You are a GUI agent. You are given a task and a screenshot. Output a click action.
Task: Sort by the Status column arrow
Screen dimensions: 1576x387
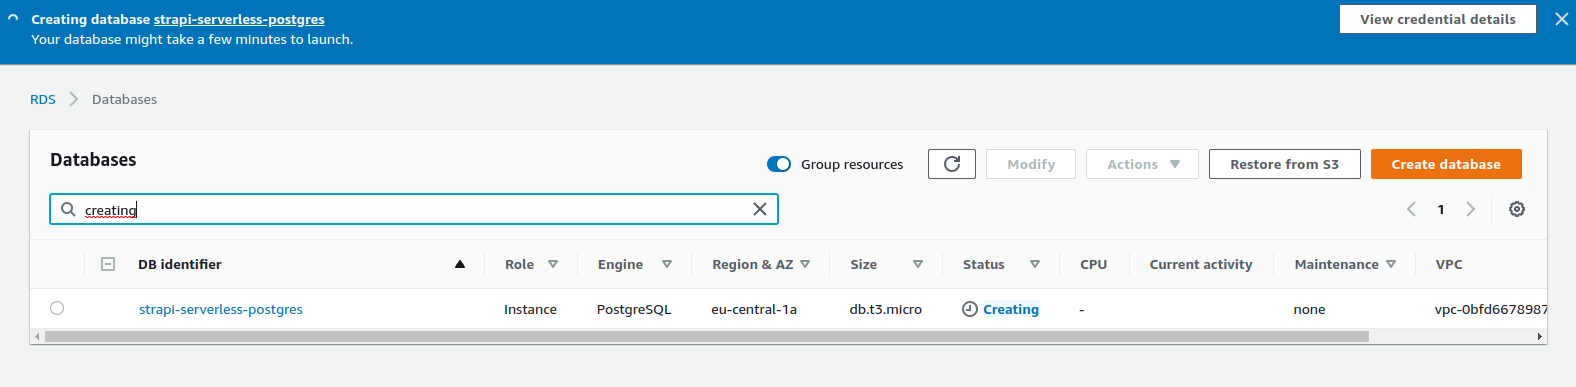(1035, 264)
